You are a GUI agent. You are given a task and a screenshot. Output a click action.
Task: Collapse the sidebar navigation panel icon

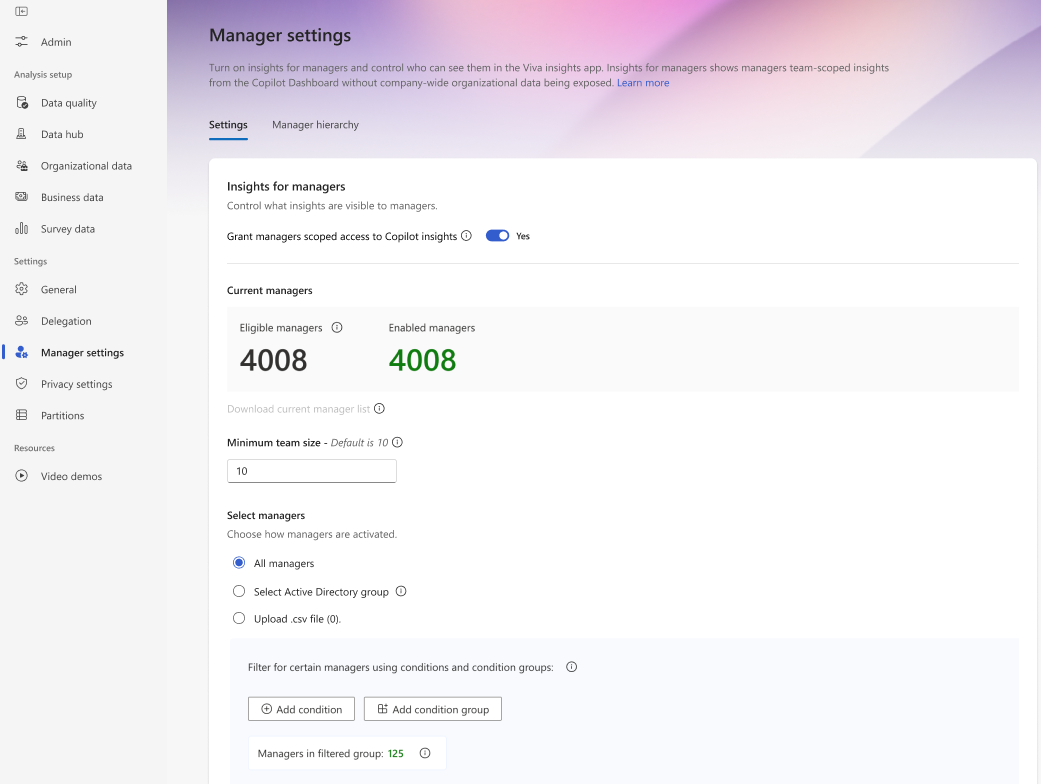click(21, 11)
